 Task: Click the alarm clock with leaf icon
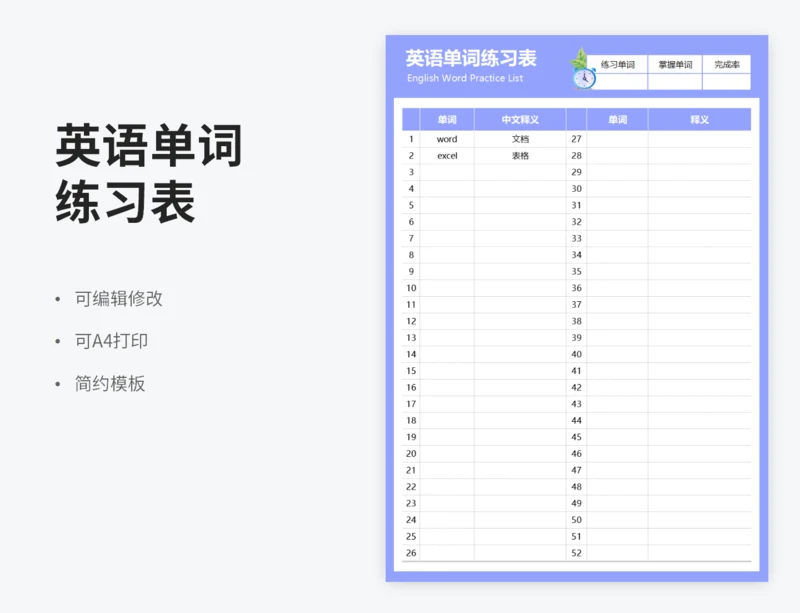point(582,69)
